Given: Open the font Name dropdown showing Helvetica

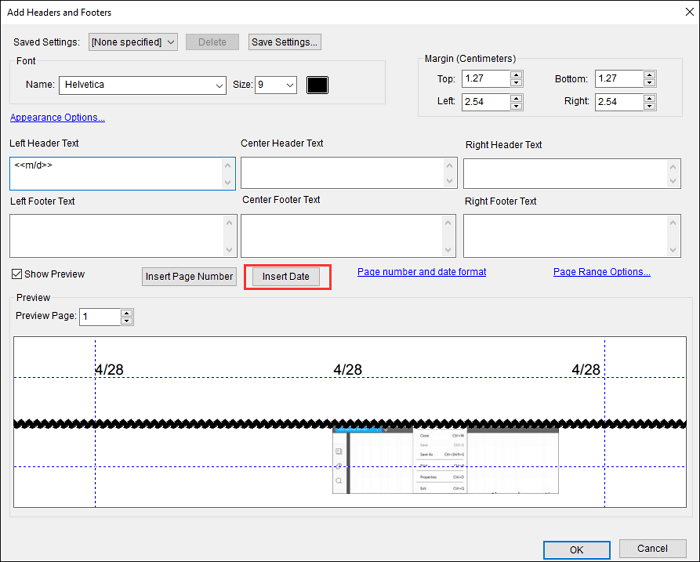Looking at the screenshot, I should (142, 85).
